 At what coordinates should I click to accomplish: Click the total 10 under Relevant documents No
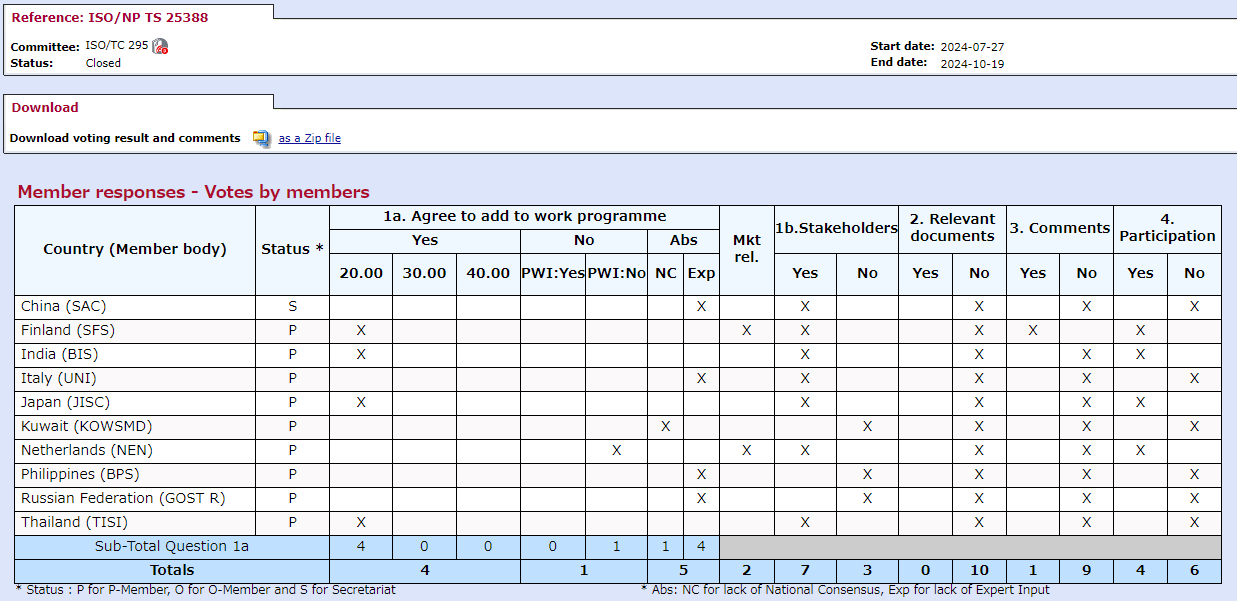pyautogui.click(x=979, y=570)
